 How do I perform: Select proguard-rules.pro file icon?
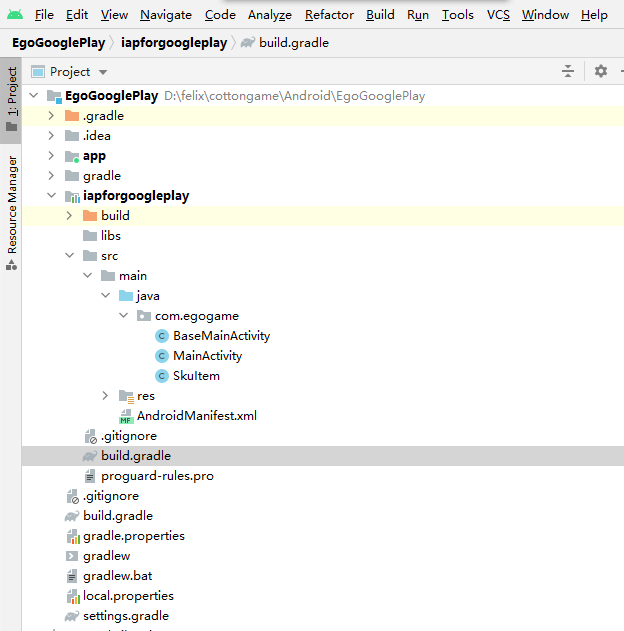90,476
